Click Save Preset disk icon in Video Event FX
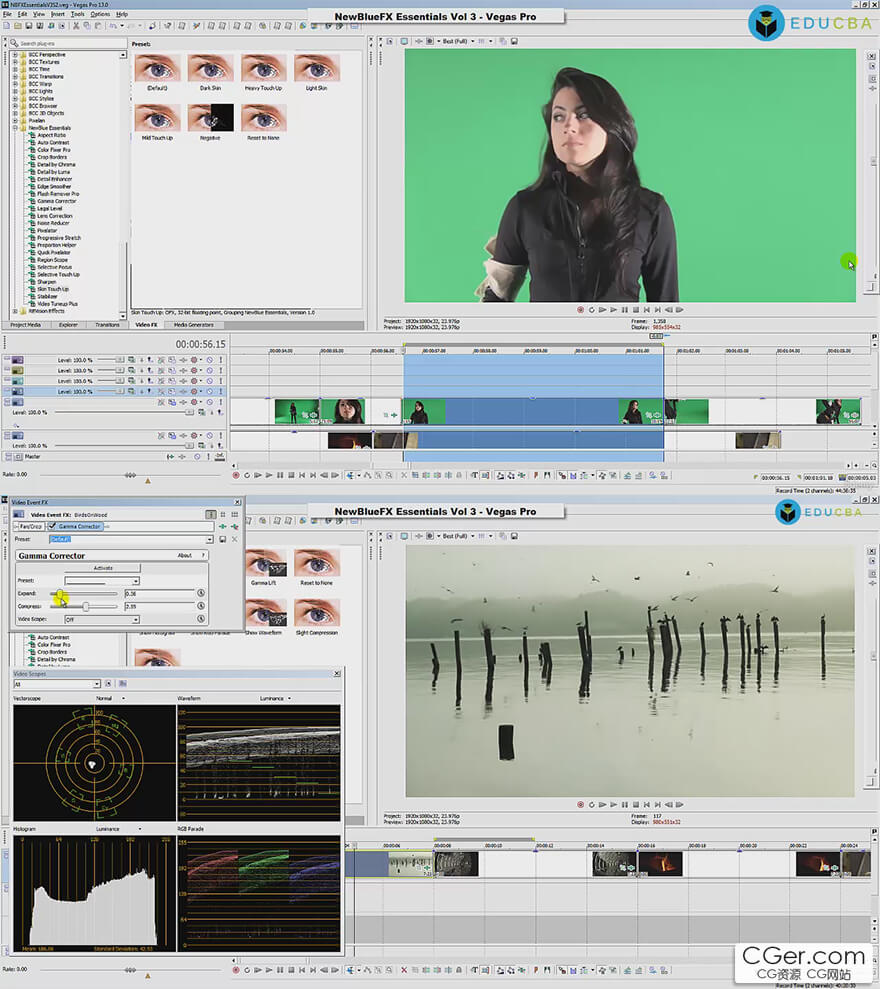 tap(223, 539)
